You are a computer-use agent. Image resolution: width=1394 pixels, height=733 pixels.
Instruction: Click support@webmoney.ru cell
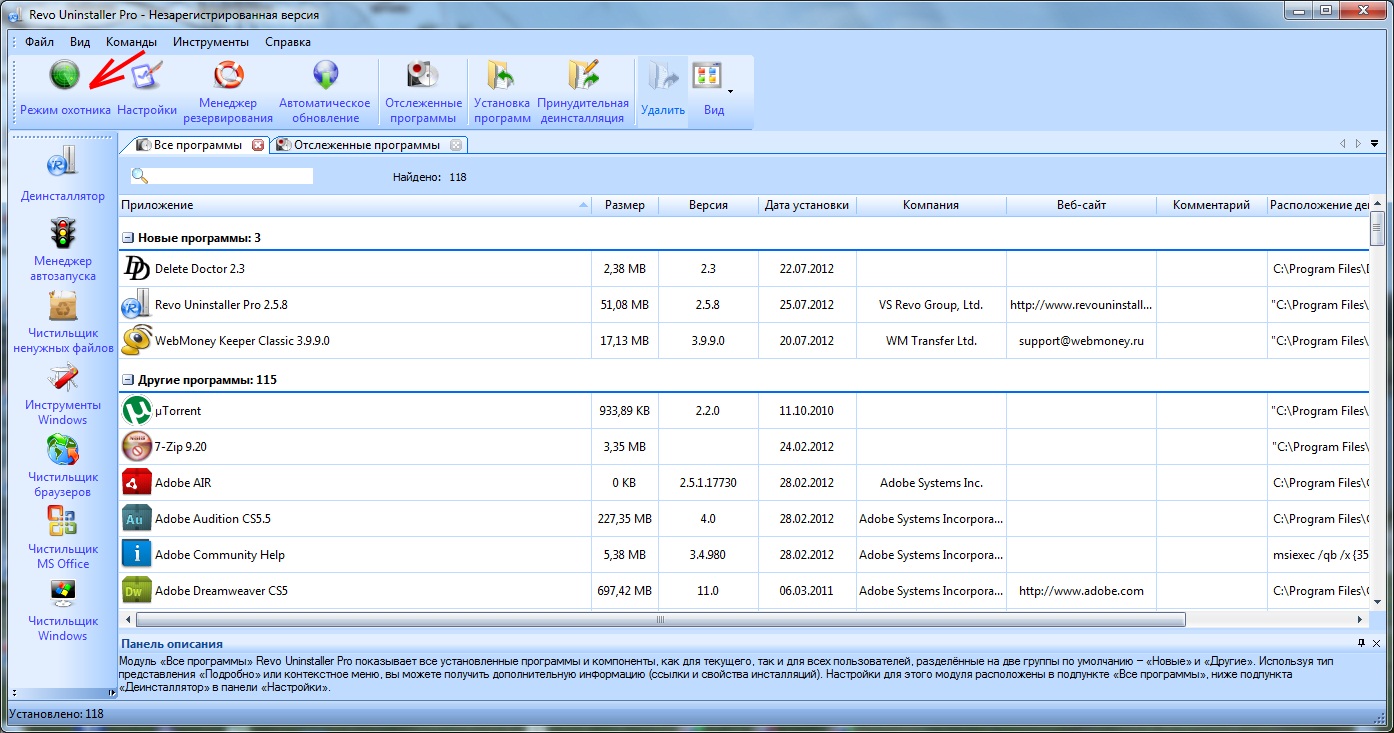click(x=1081, y=341)
